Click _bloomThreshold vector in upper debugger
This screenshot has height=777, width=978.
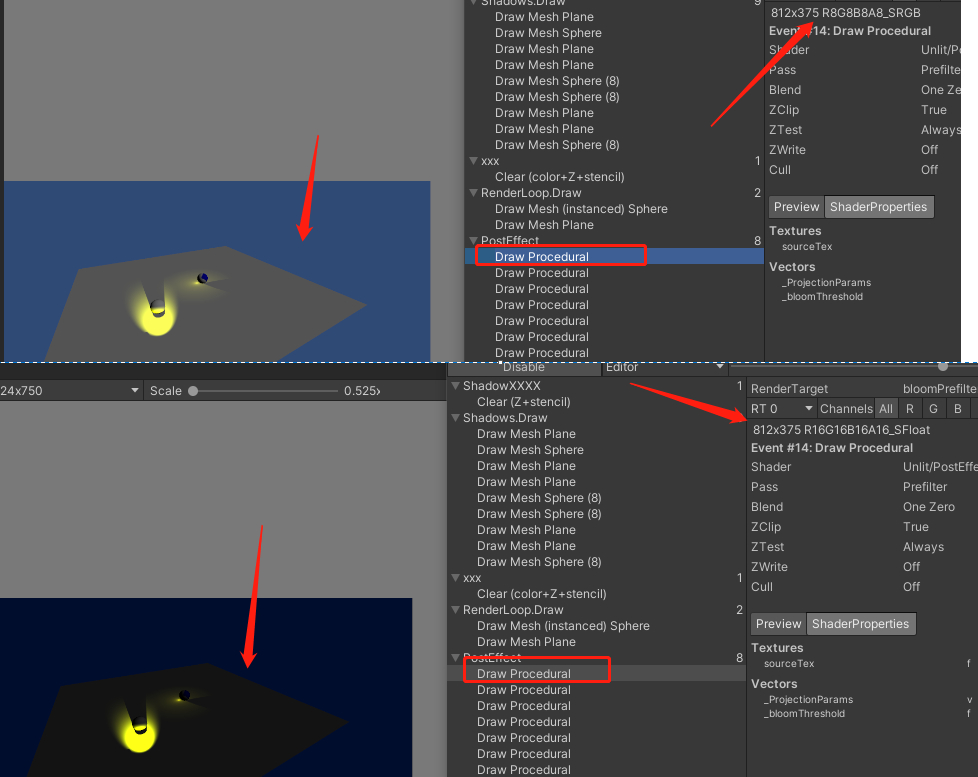pos(823,297)
